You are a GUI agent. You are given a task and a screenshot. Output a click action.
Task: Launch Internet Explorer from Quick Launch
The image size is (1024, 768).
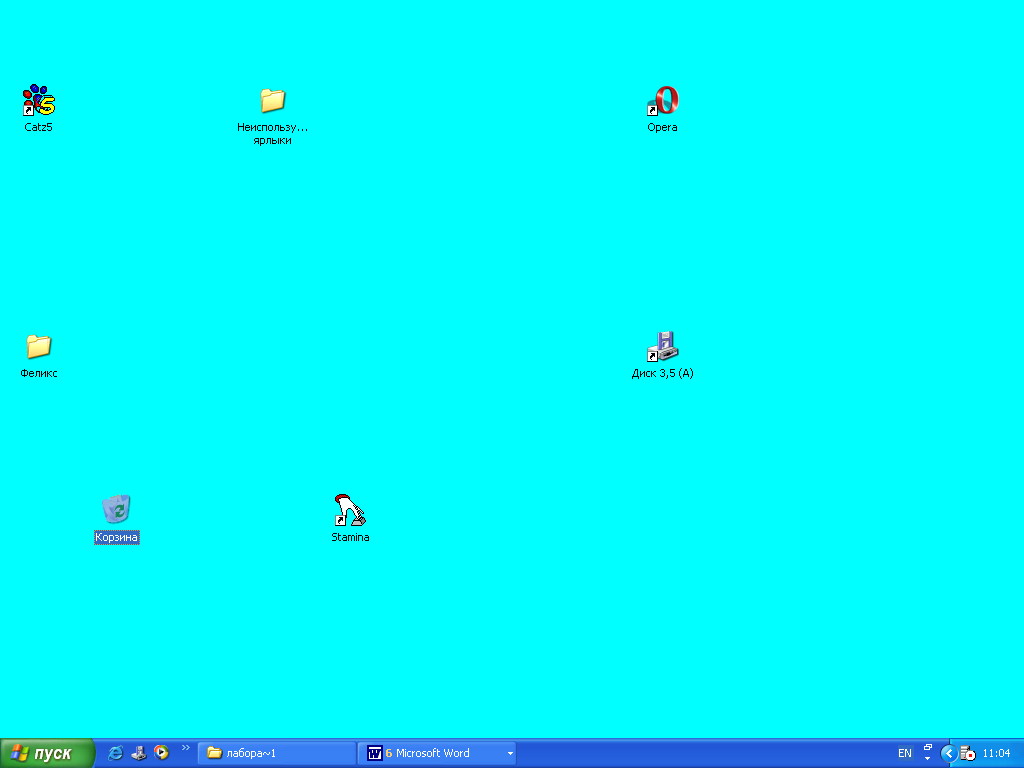click(116, 753)
